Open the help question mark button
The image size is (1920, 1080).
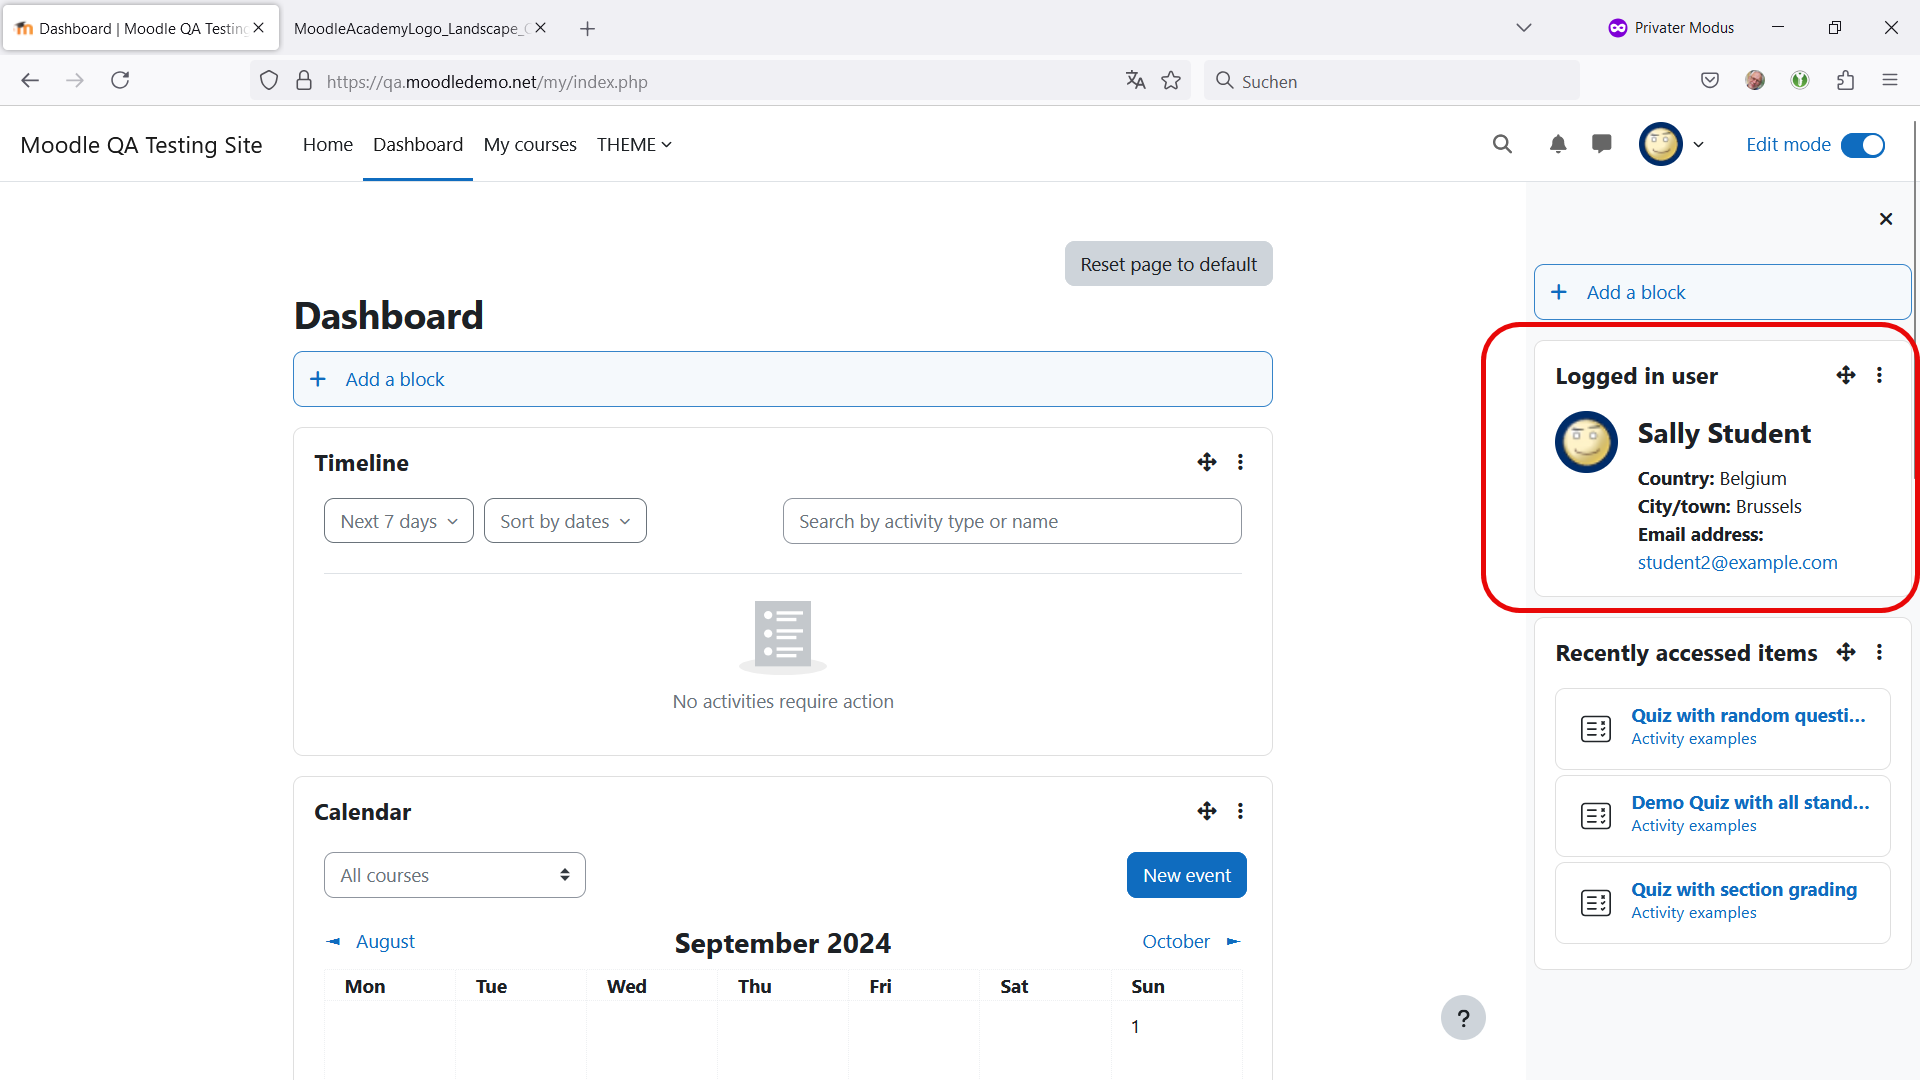[1463, 1018]
